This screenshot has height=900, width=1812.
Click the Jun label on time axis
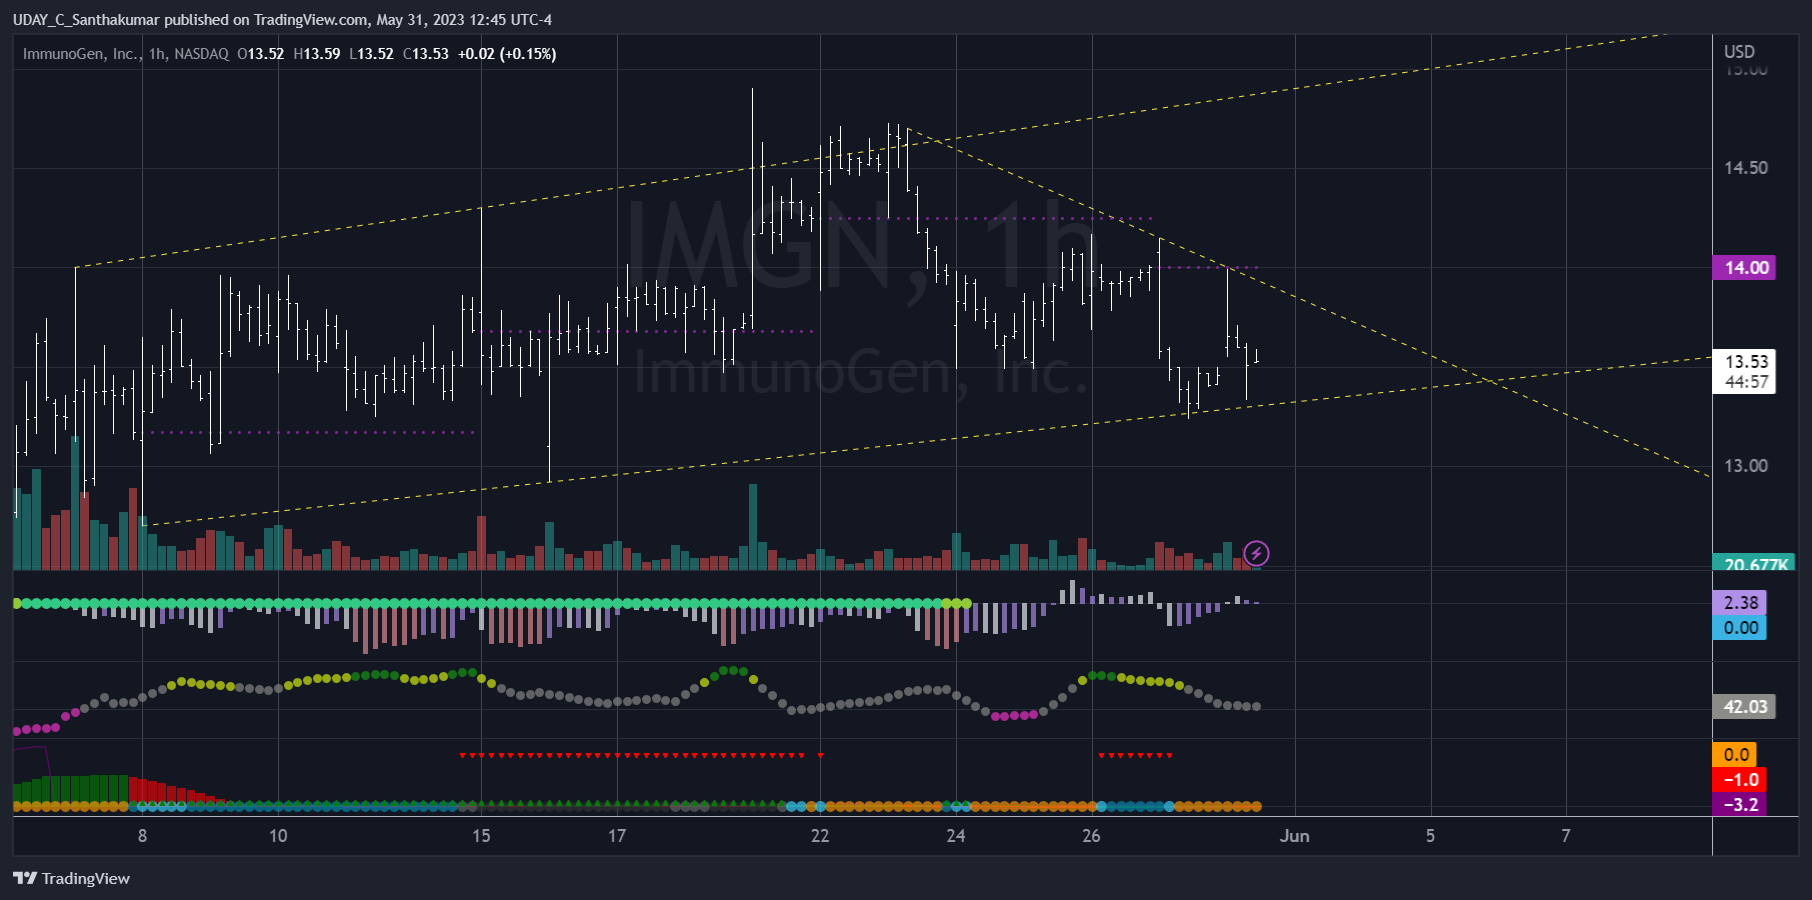(x=1294, y=836)
